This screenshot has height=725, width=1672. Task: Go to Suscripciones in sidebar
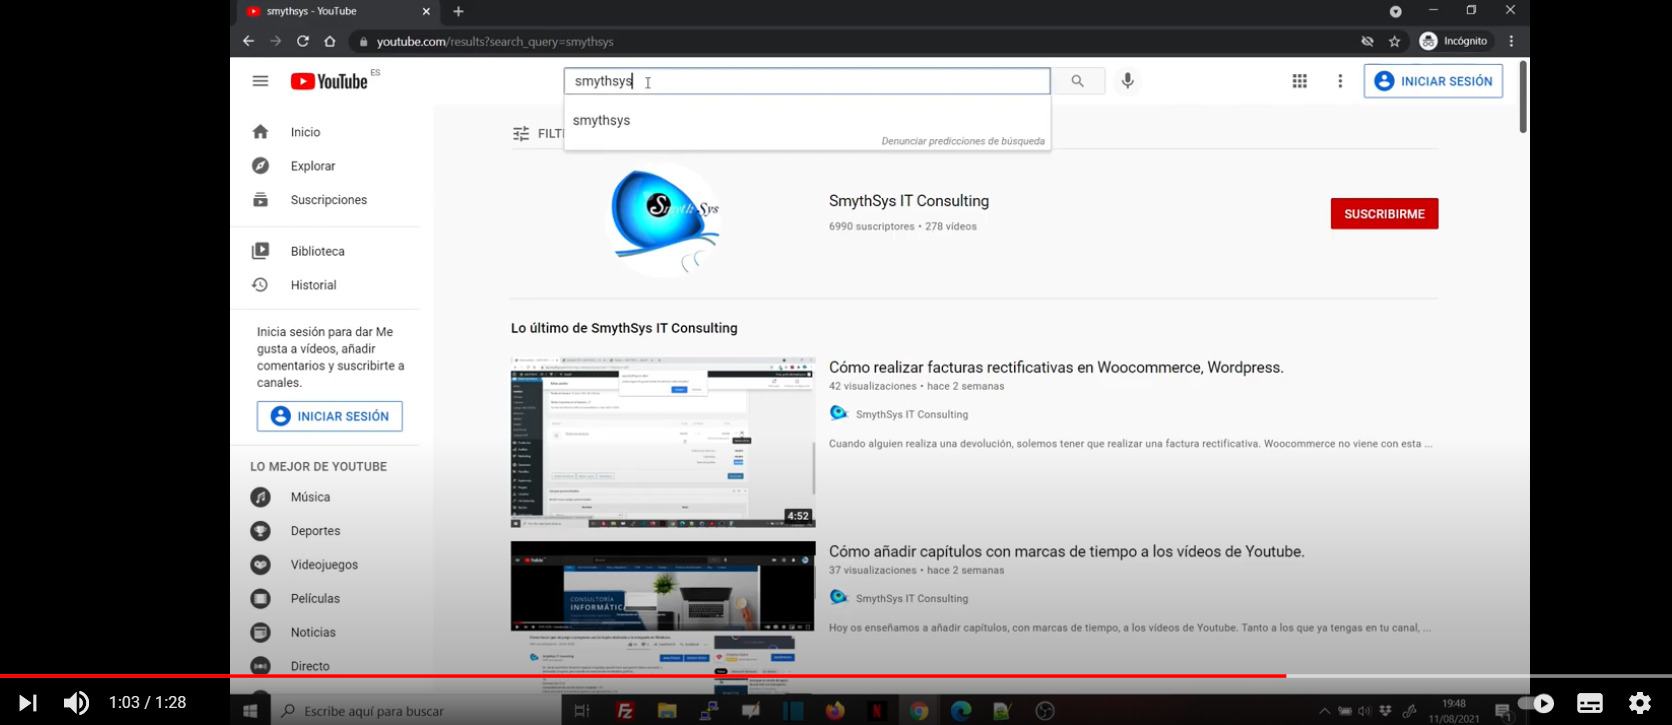click(328, 200)
